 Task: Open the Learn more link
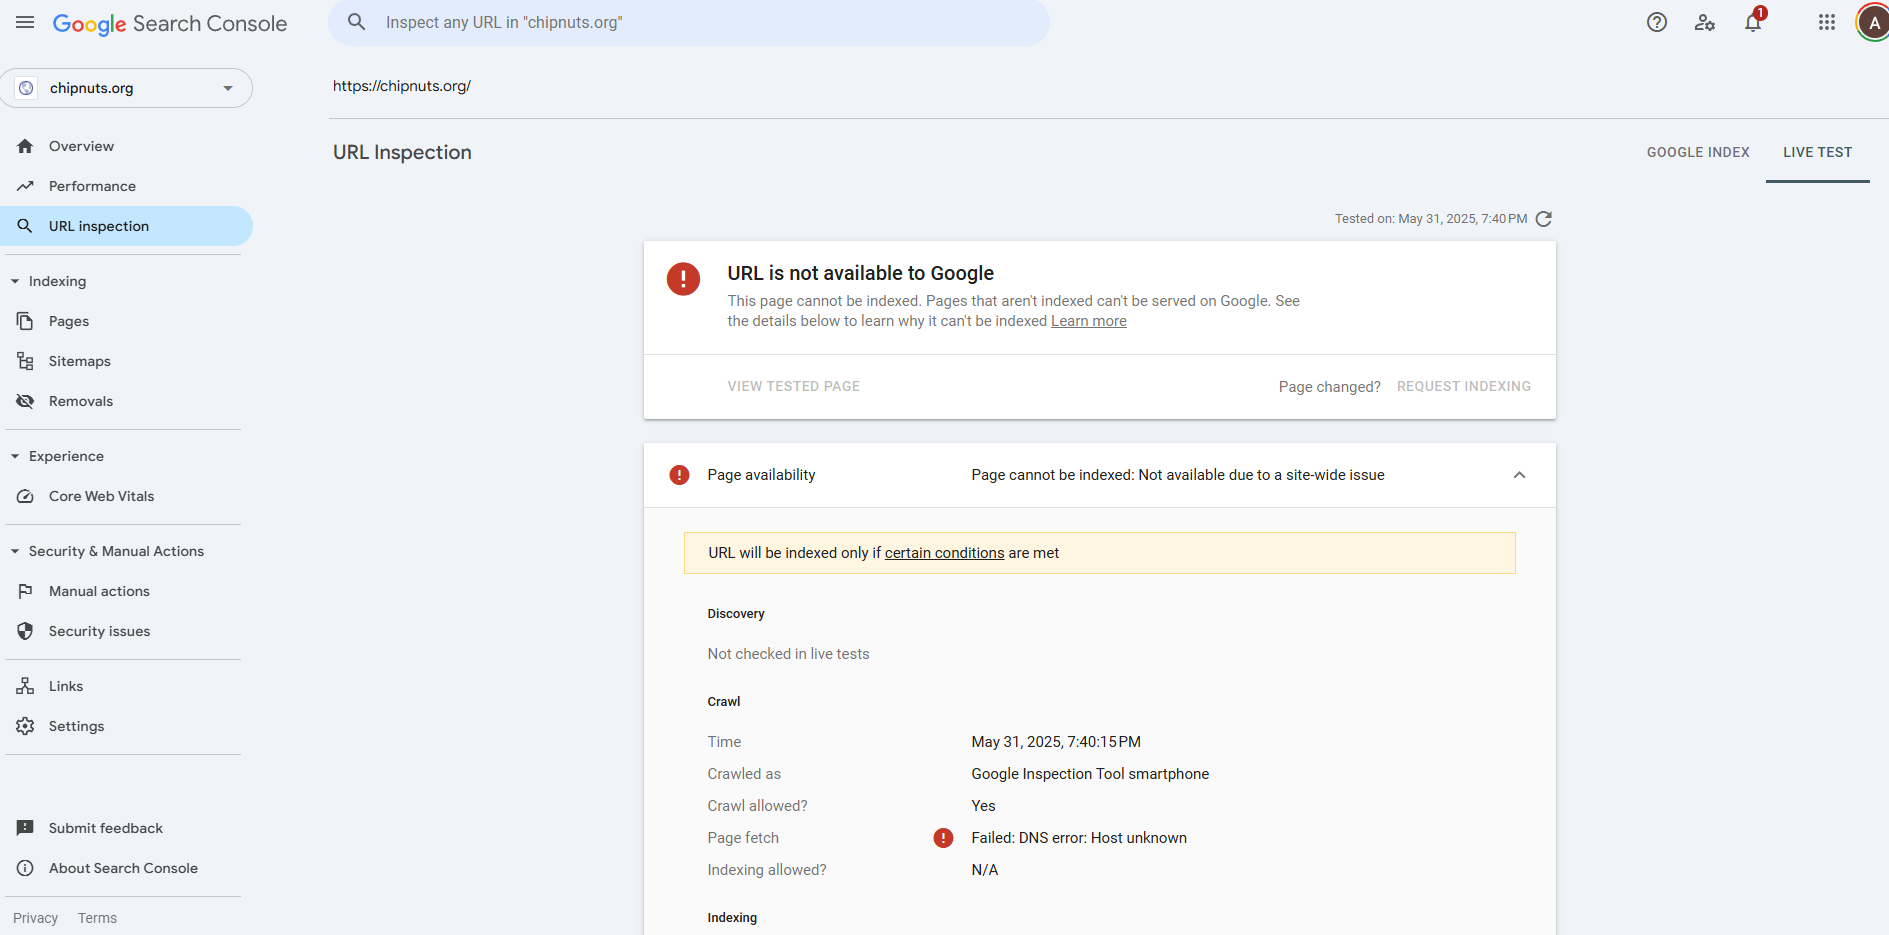click(1088, 321)
